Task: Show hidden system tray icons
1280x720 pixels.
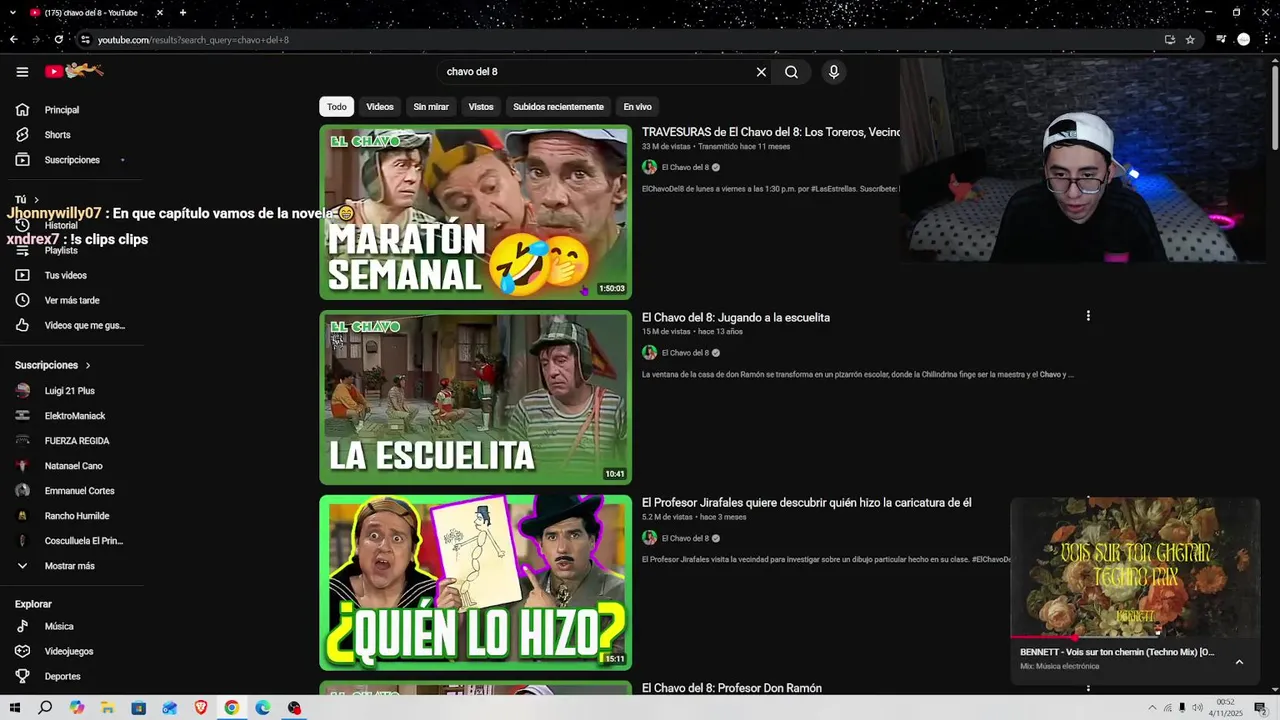Action: click(1151, 708)
